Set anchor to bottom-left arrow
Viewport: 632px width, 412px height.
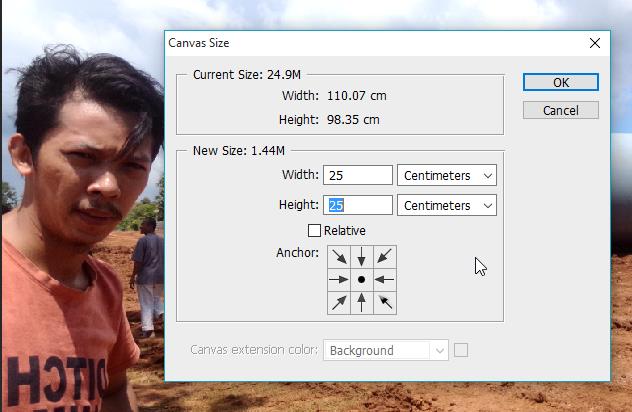click(339, 302)
